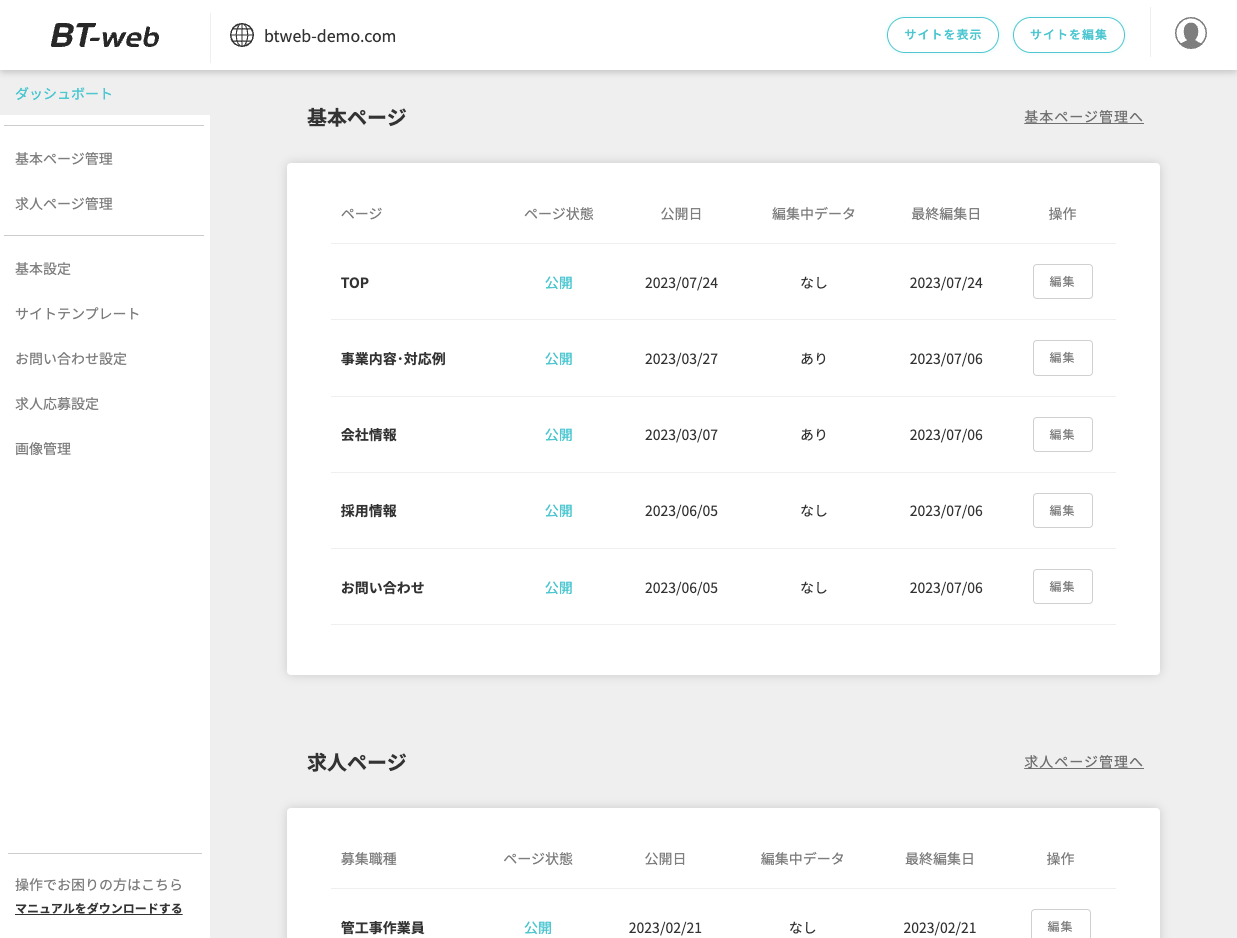Click the BT-web logo
Viewport: 1237px width, 938px height.
tap(105, 36)
